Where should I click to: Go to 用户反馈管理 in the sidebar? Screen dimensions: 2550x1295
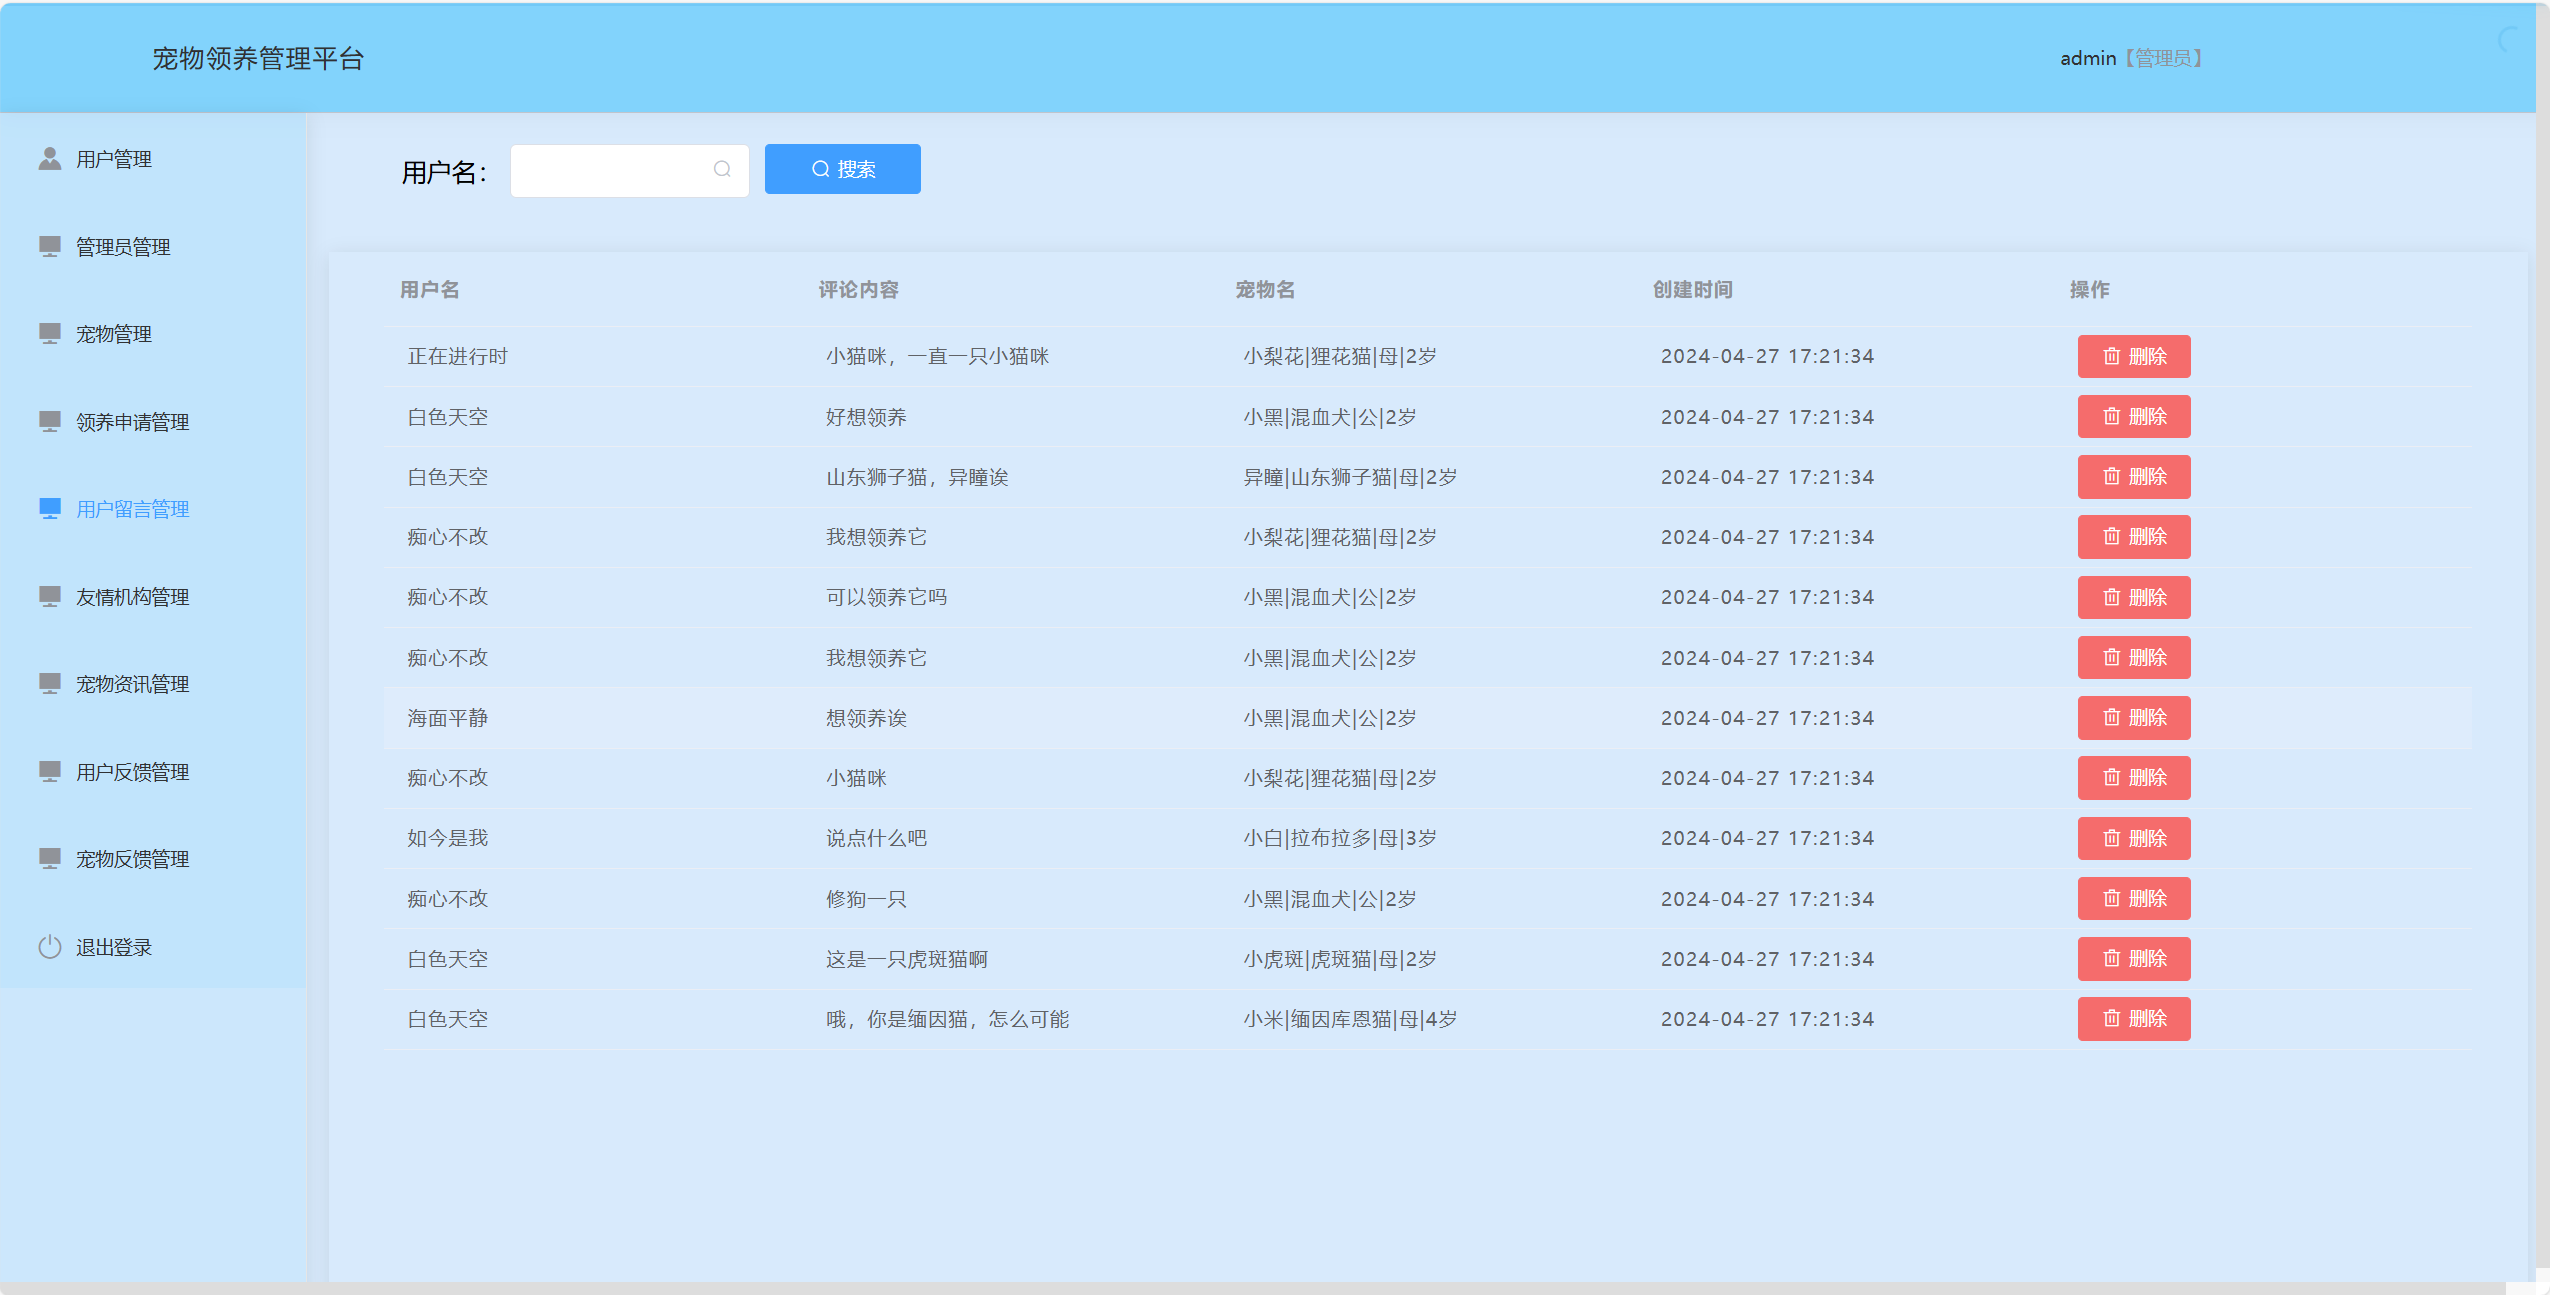point(132,772)
